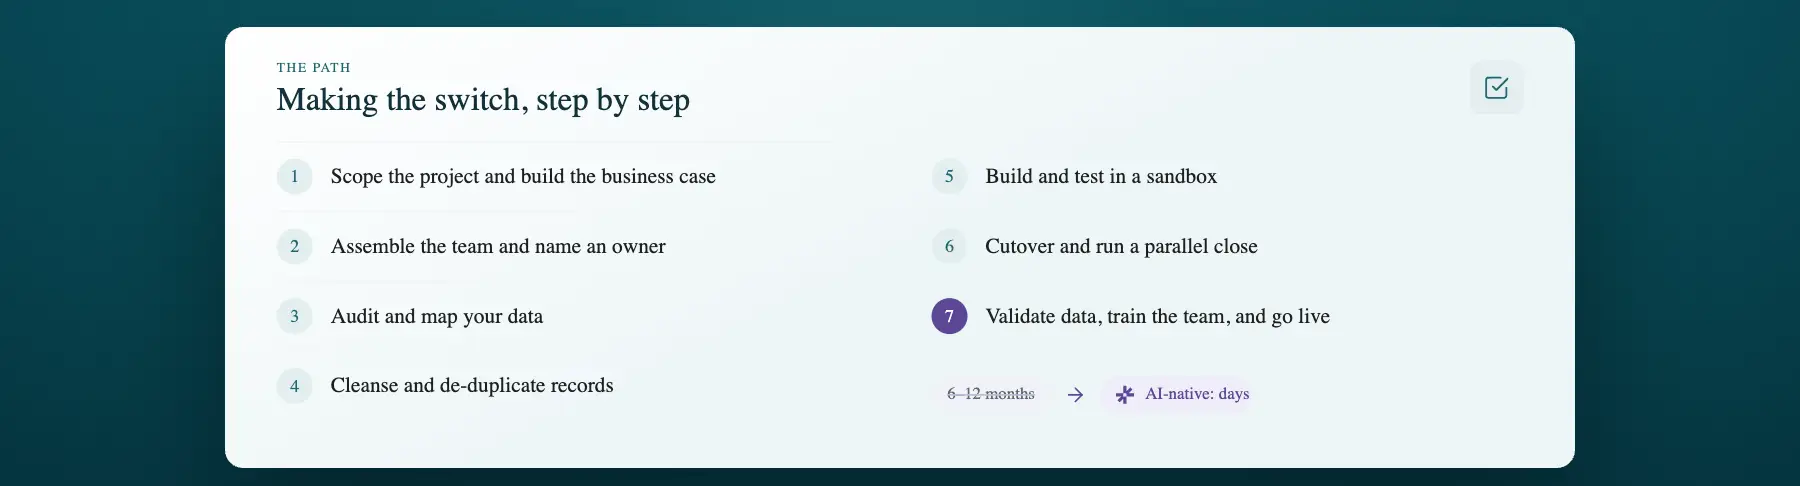This screenshot has width=1800, height=486.
Task: Click the checklist icon in the card corner
Action: 1496,88
